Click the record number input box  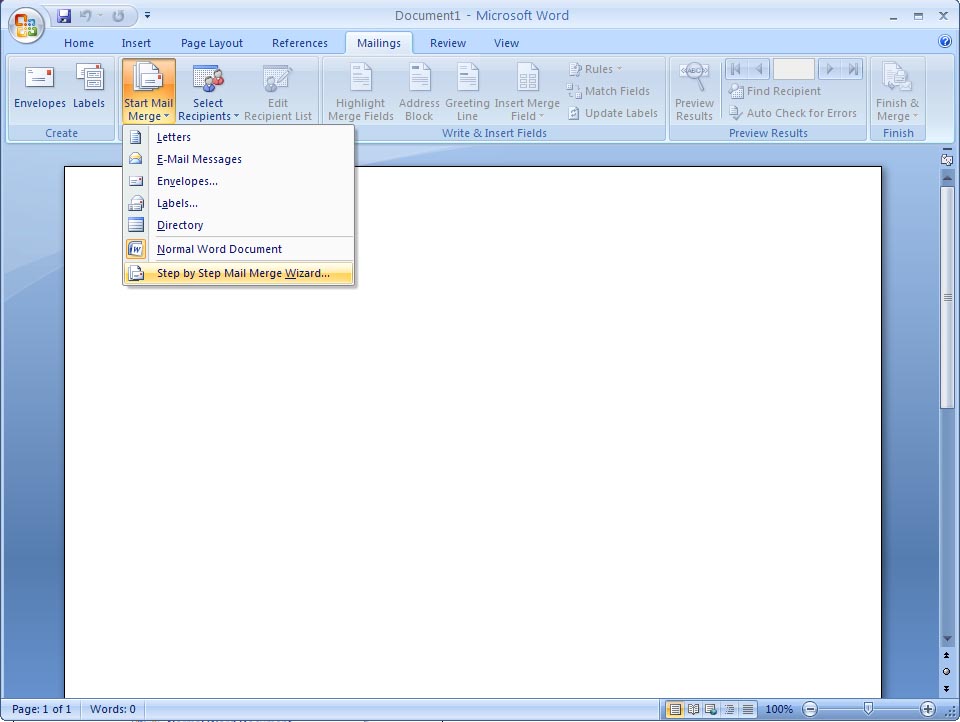point(793,69)
